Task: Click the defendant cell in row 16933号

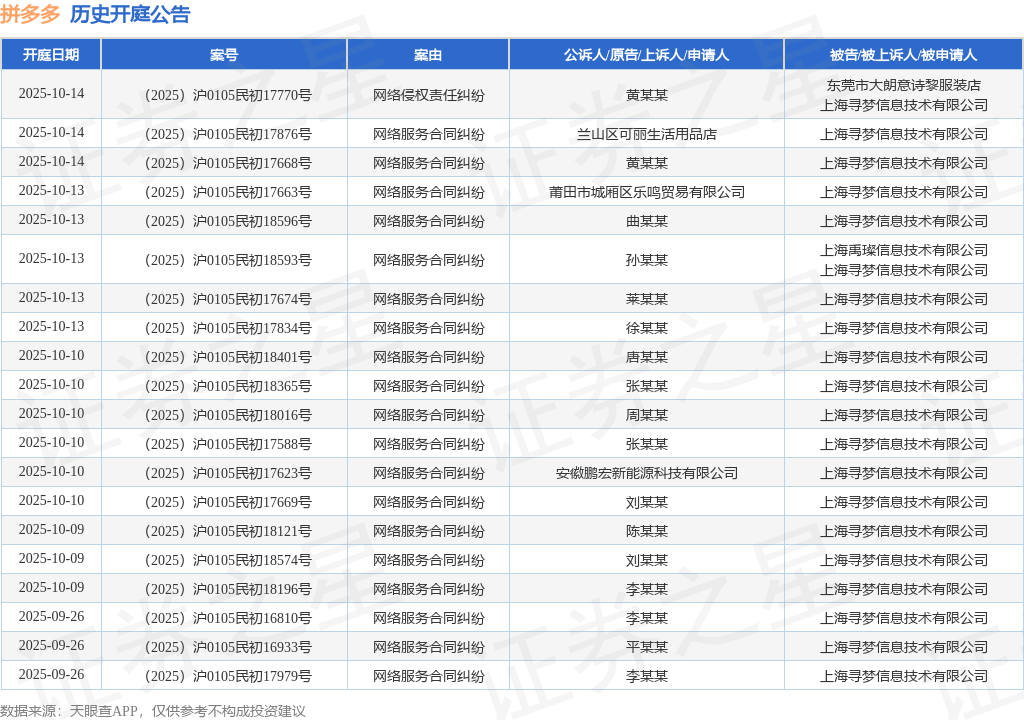Action: point(904,647)
